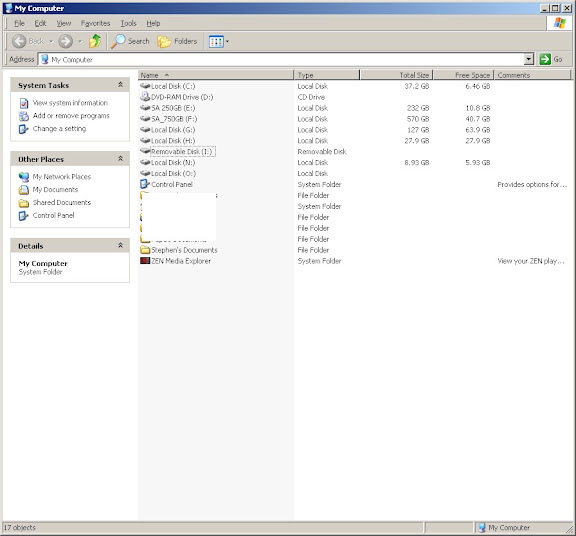This screenshot has width=576, height=536.
Task: Collapse the Other Places panel
Action: tap(120, 159)
